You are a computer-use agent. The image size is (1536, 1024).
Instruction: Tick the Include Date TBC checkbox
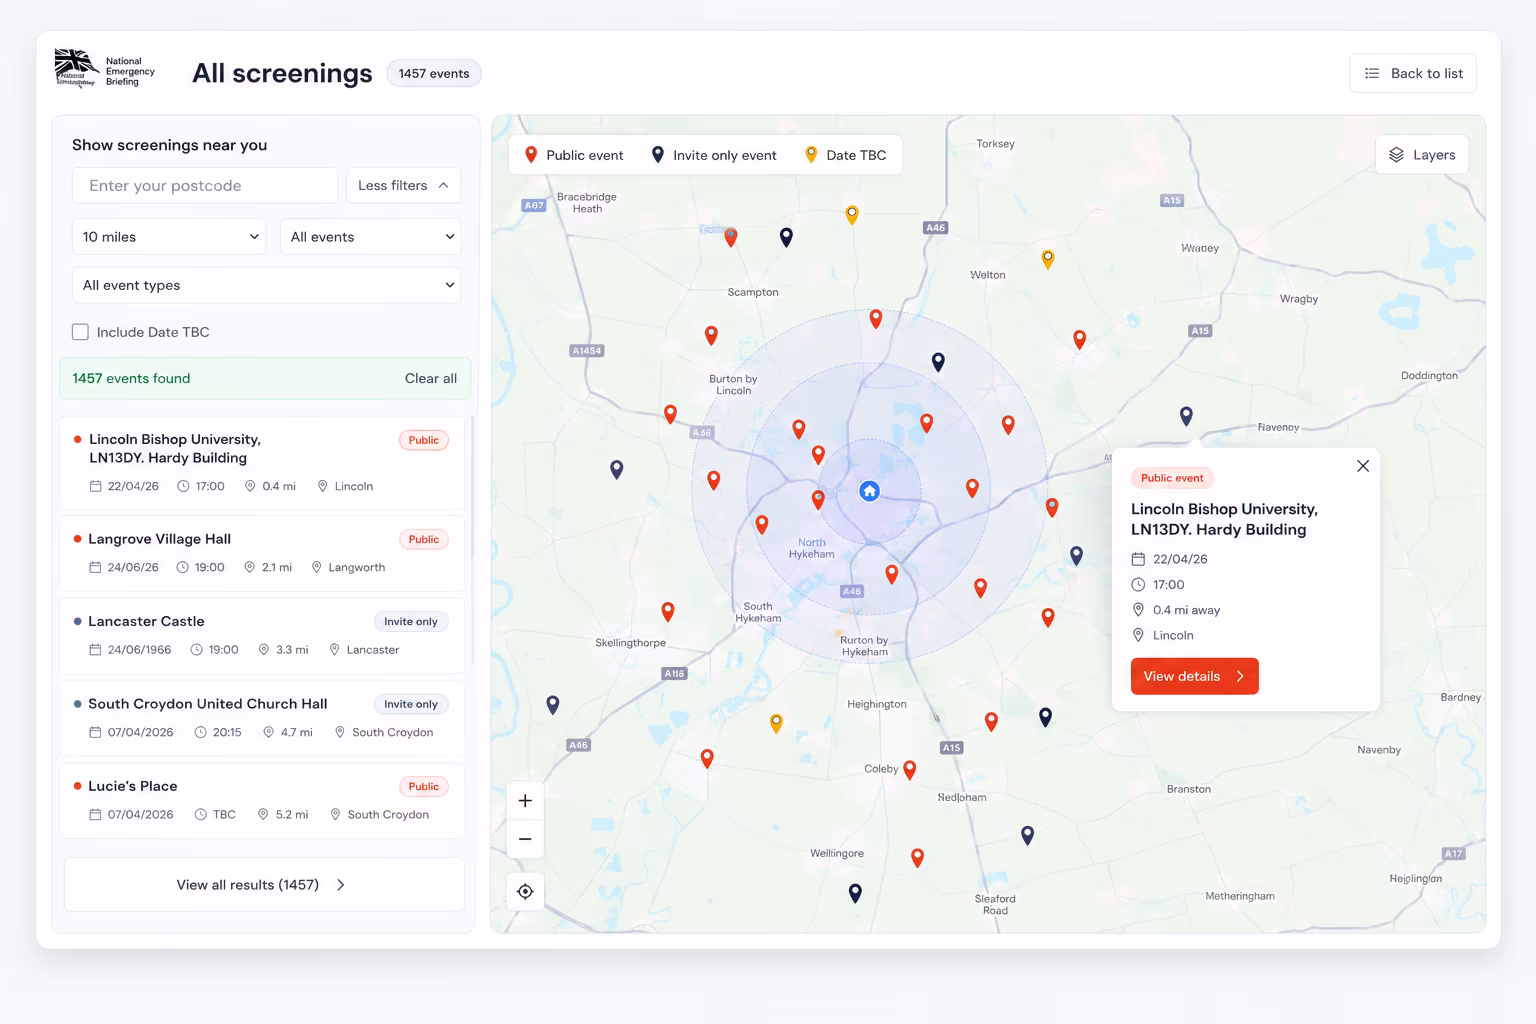80,332
